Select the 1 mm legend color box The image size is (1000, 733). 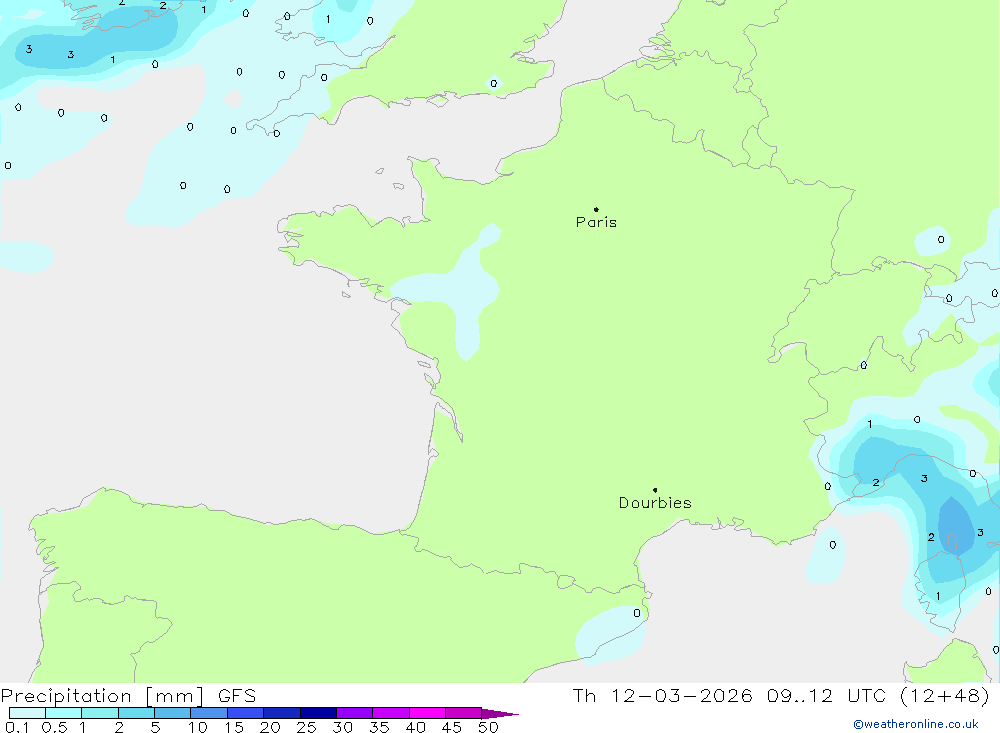(100, 713)
